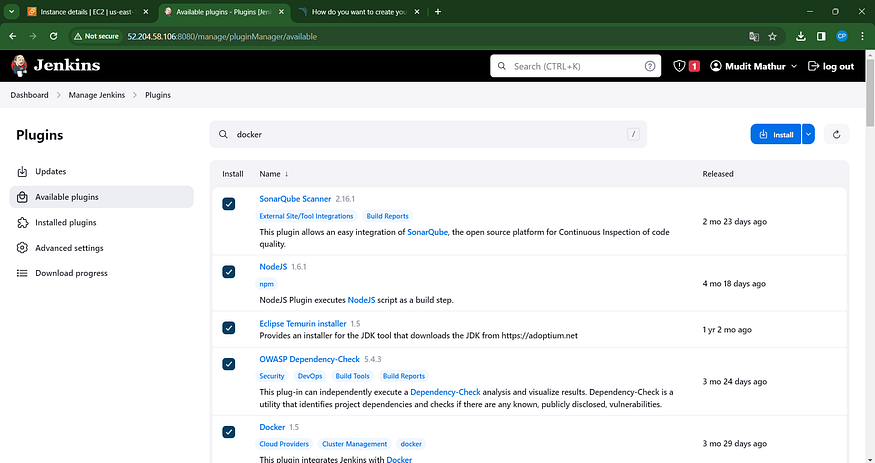Click the Cloud Providers tag

tap(284, 444)
